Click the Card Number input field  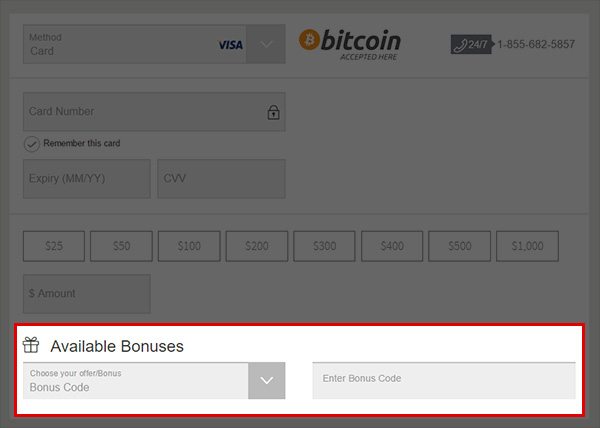pos(154,112)
